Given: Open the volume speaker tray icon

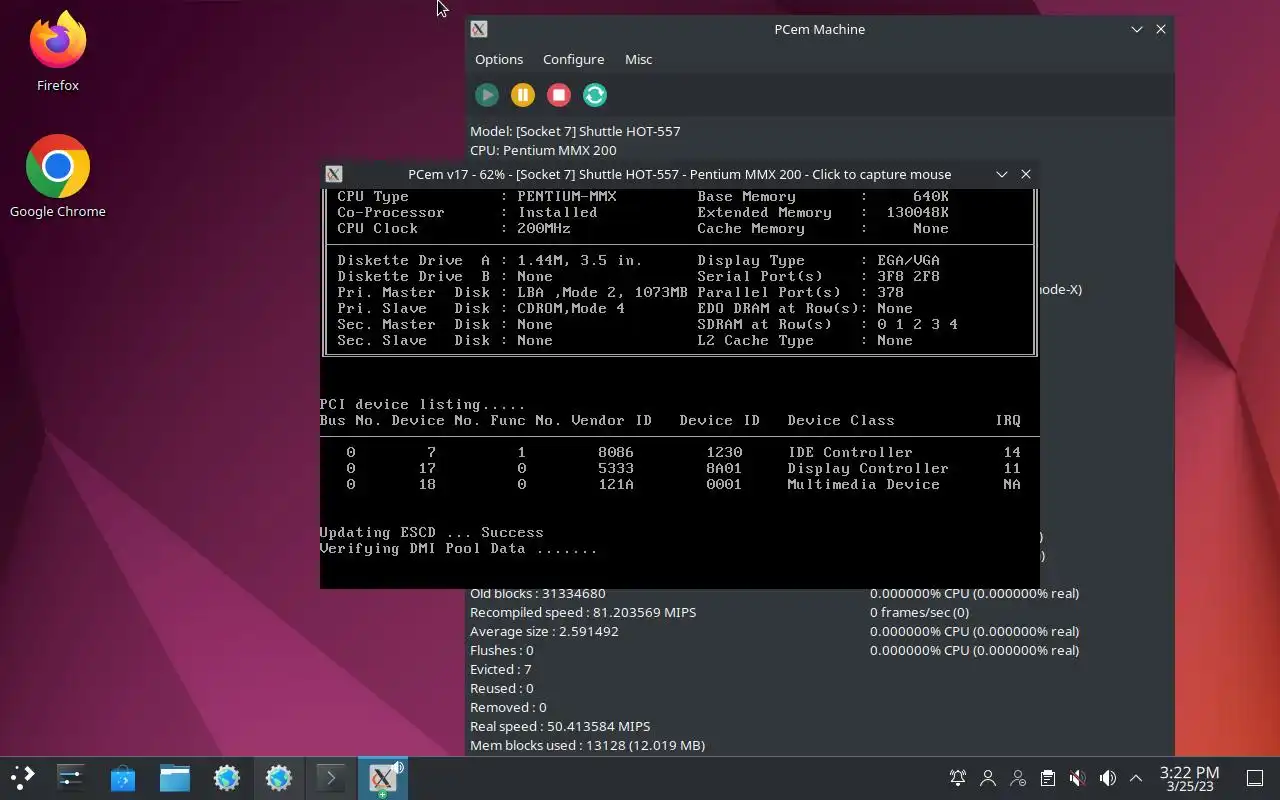Looking at the screenshot, I should tap(1107, 778).
